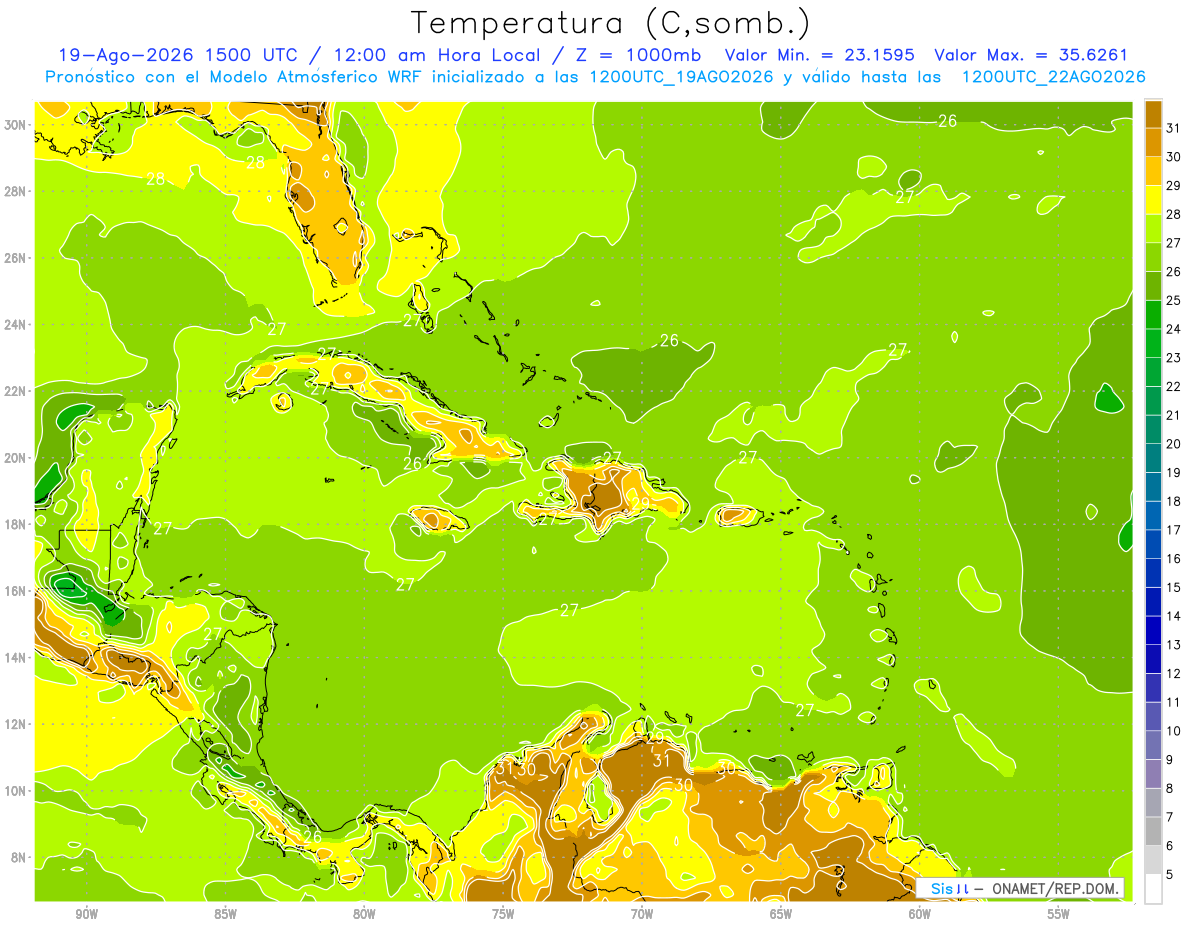Click the '28N' latitude axis label
This screenshot has height=927, width=1200.
(x=16, y=191)
